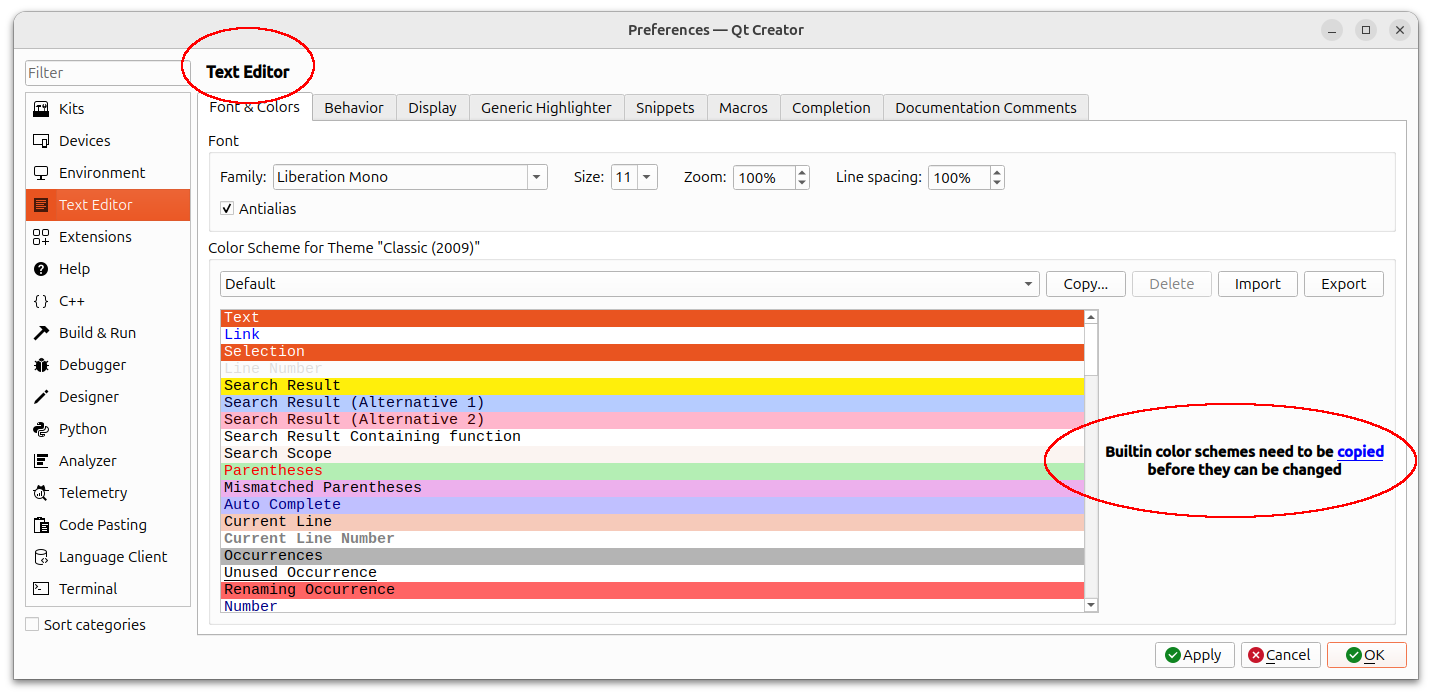
Task: Click the Python logo icon
Action: pos(41,429)
